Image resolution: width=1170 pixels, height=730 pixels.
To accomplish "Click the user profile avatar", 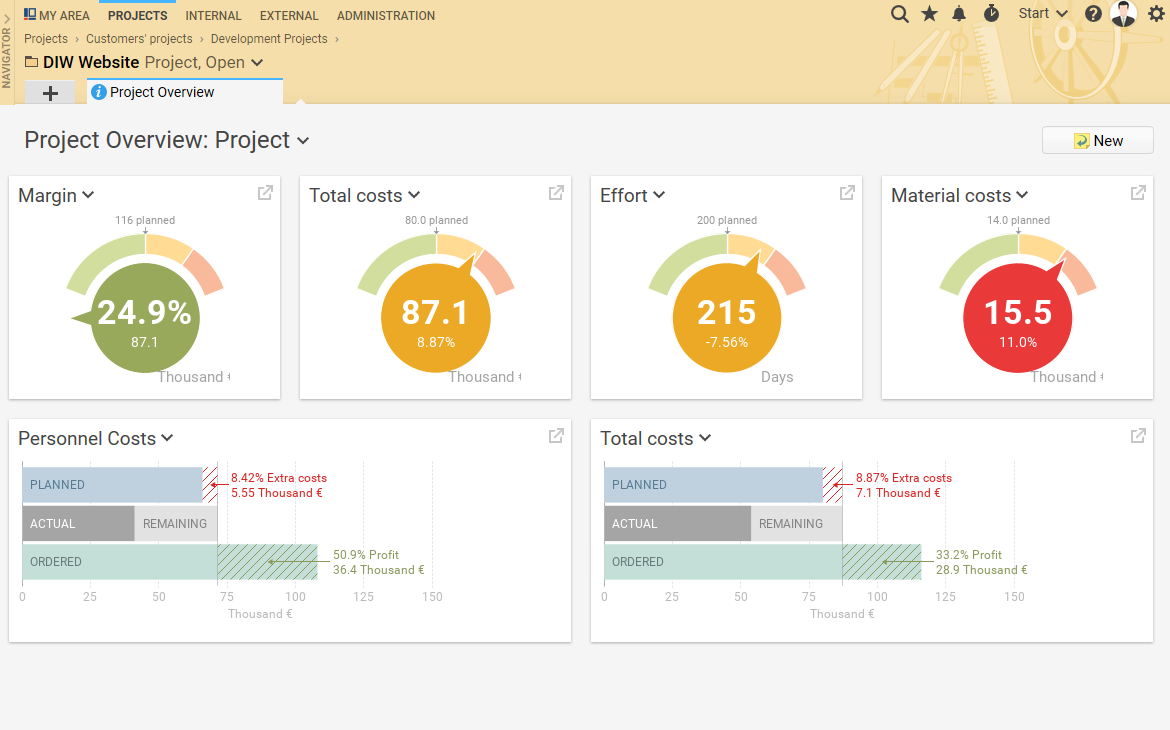I will coord(1123,14).
